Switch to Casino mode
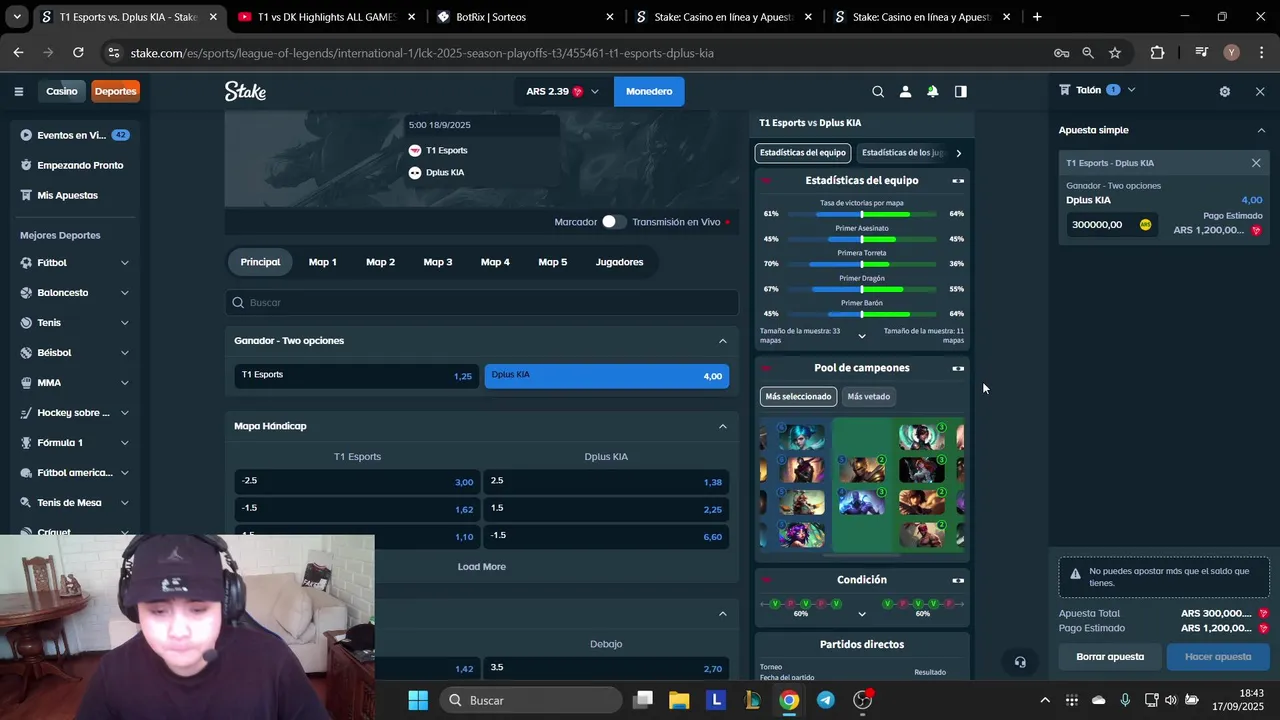Image resolution: width=1280 pixels, height=720 pixels. pyautogui.click(x=61, y=91)
